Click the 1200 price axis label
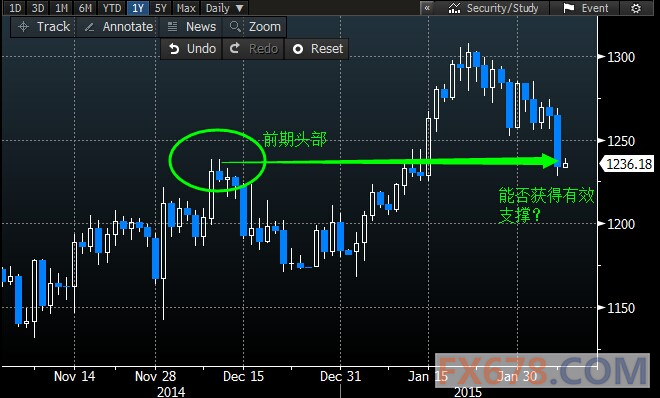The image size is (660, 398). [x=620, y=224]
